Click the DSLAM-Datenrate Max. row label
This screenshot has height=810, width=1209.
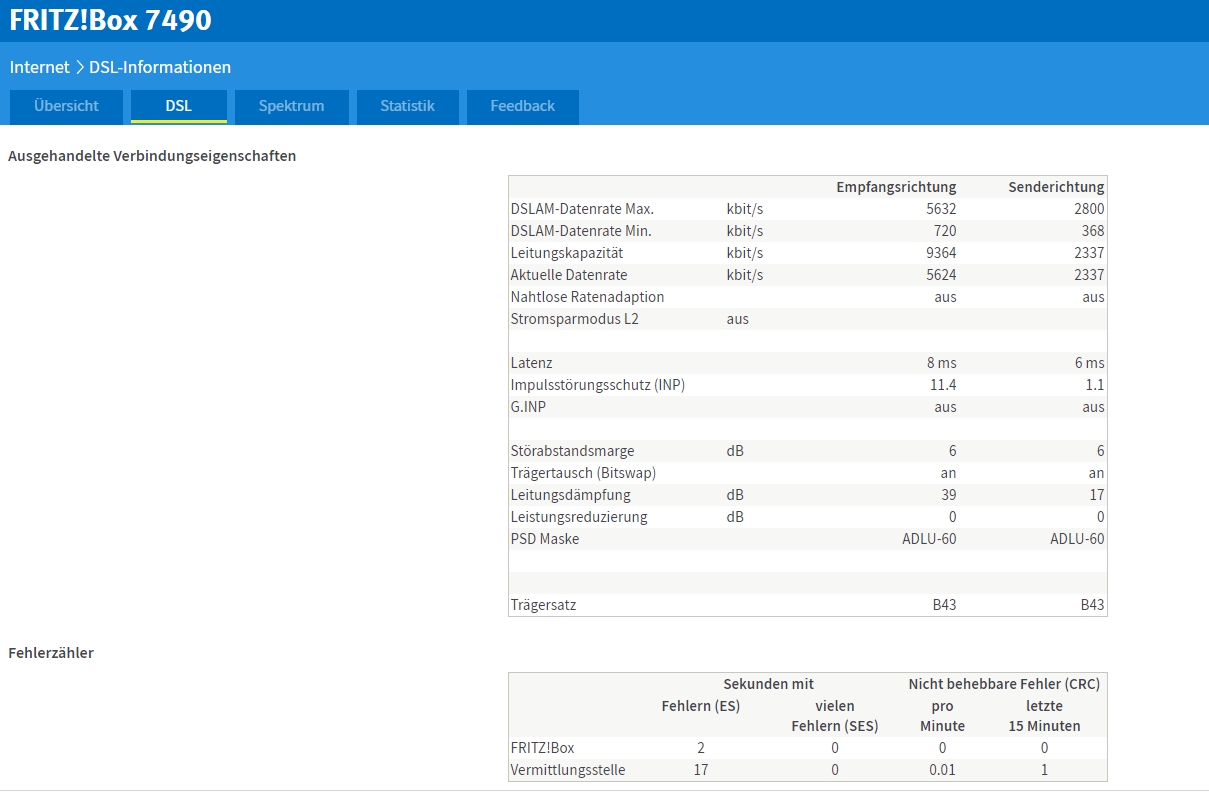point(582,209)
